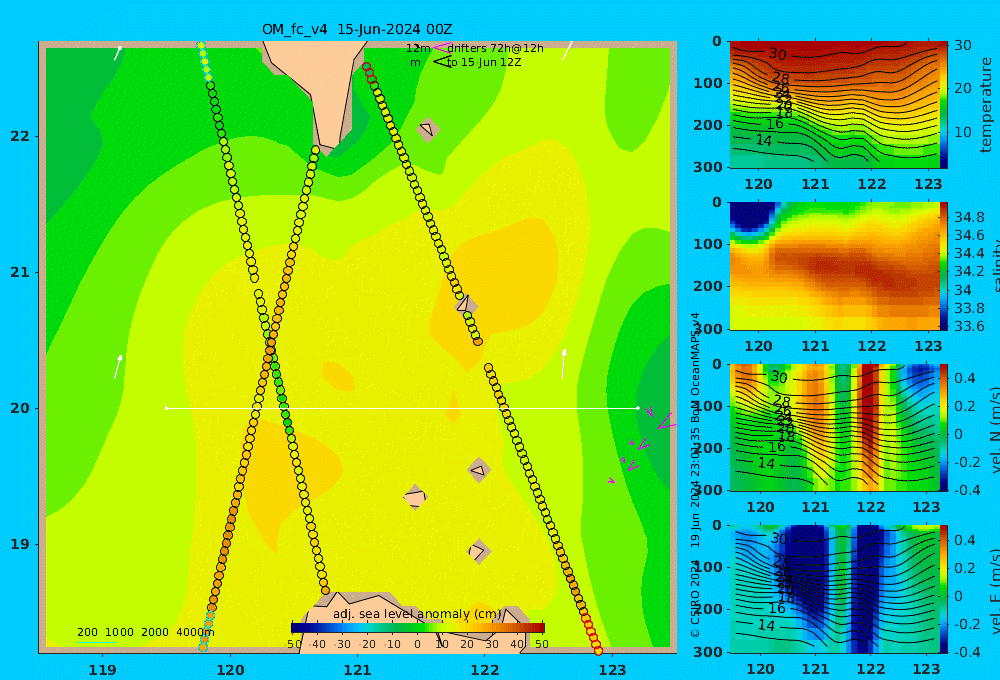The image size is (1000, 680).
Task: Click the western endpoint of the white 20N transect line
Action: [x=166, y=408]
